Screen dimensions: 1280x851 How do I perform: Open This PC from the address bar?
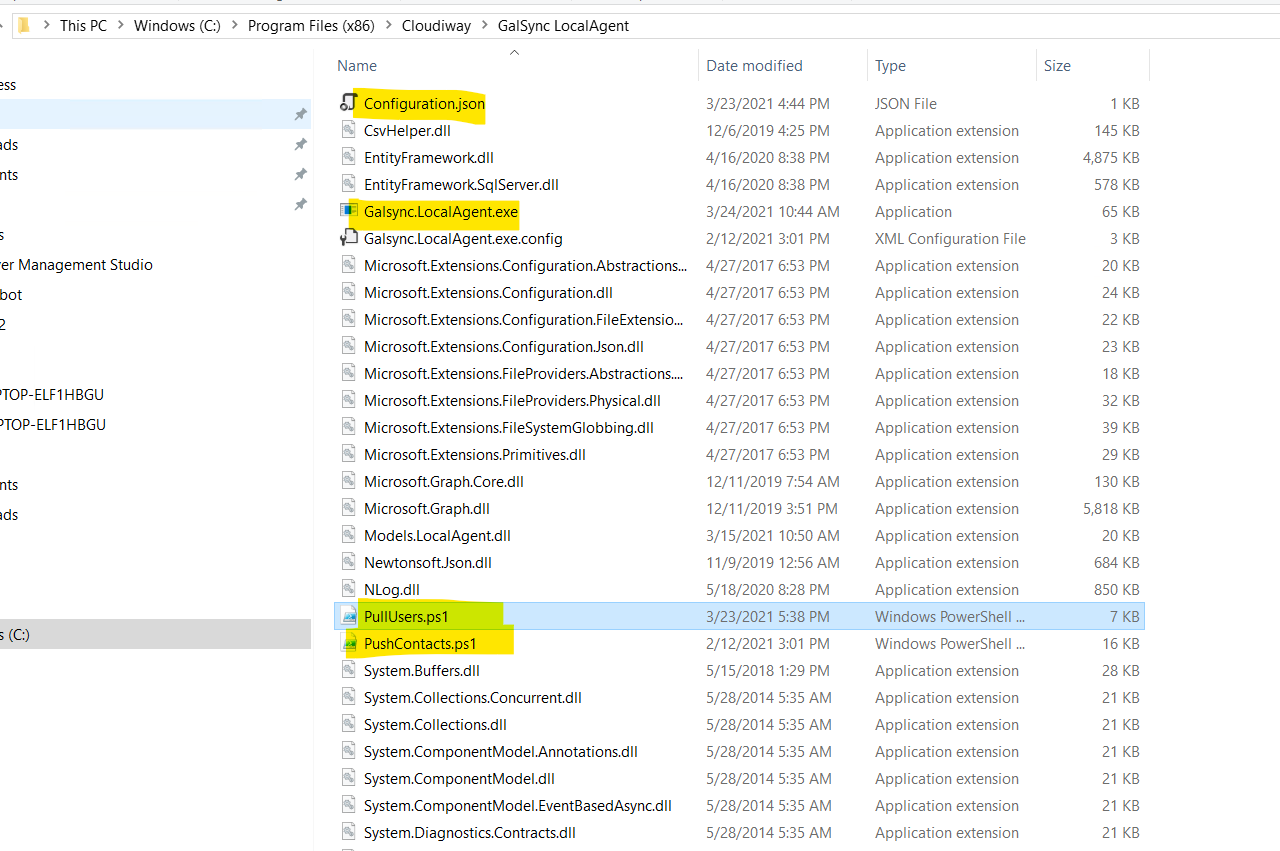coord(83,25)
